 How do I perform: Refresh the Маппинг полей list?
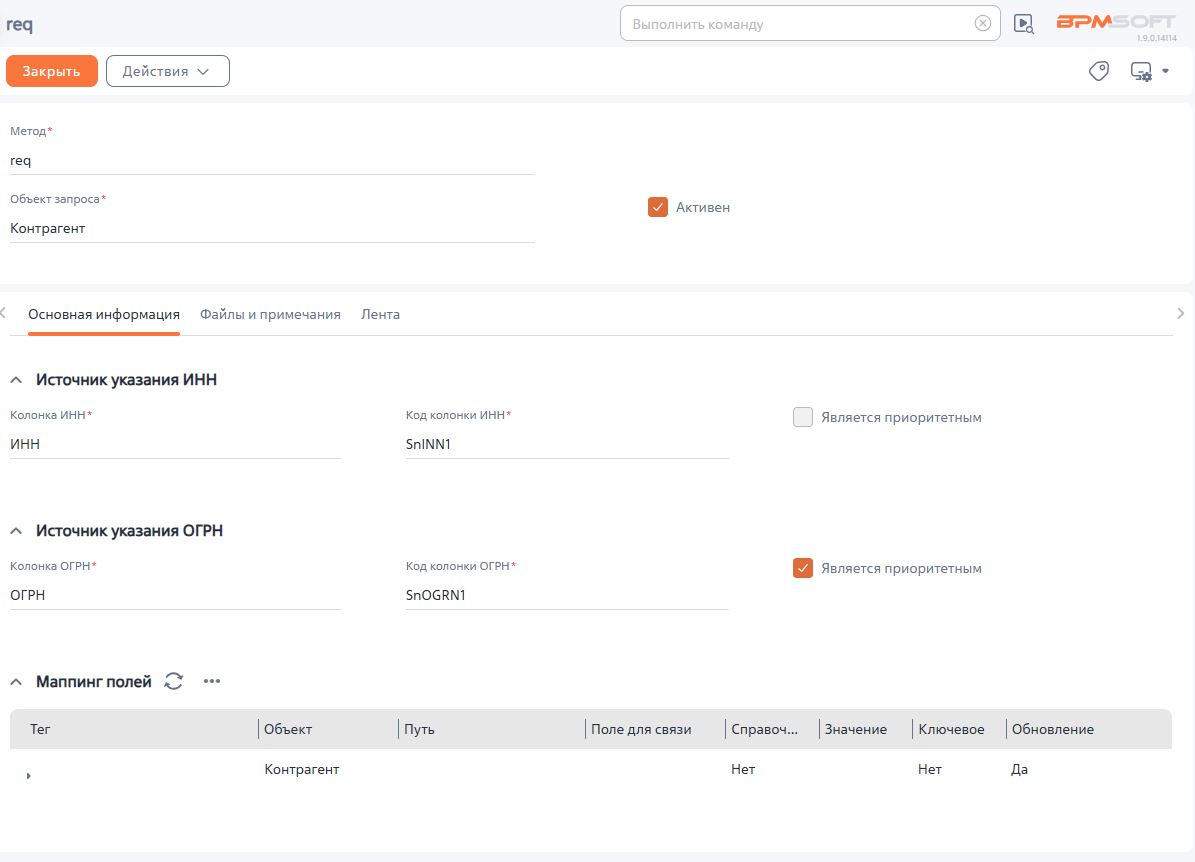174,681
